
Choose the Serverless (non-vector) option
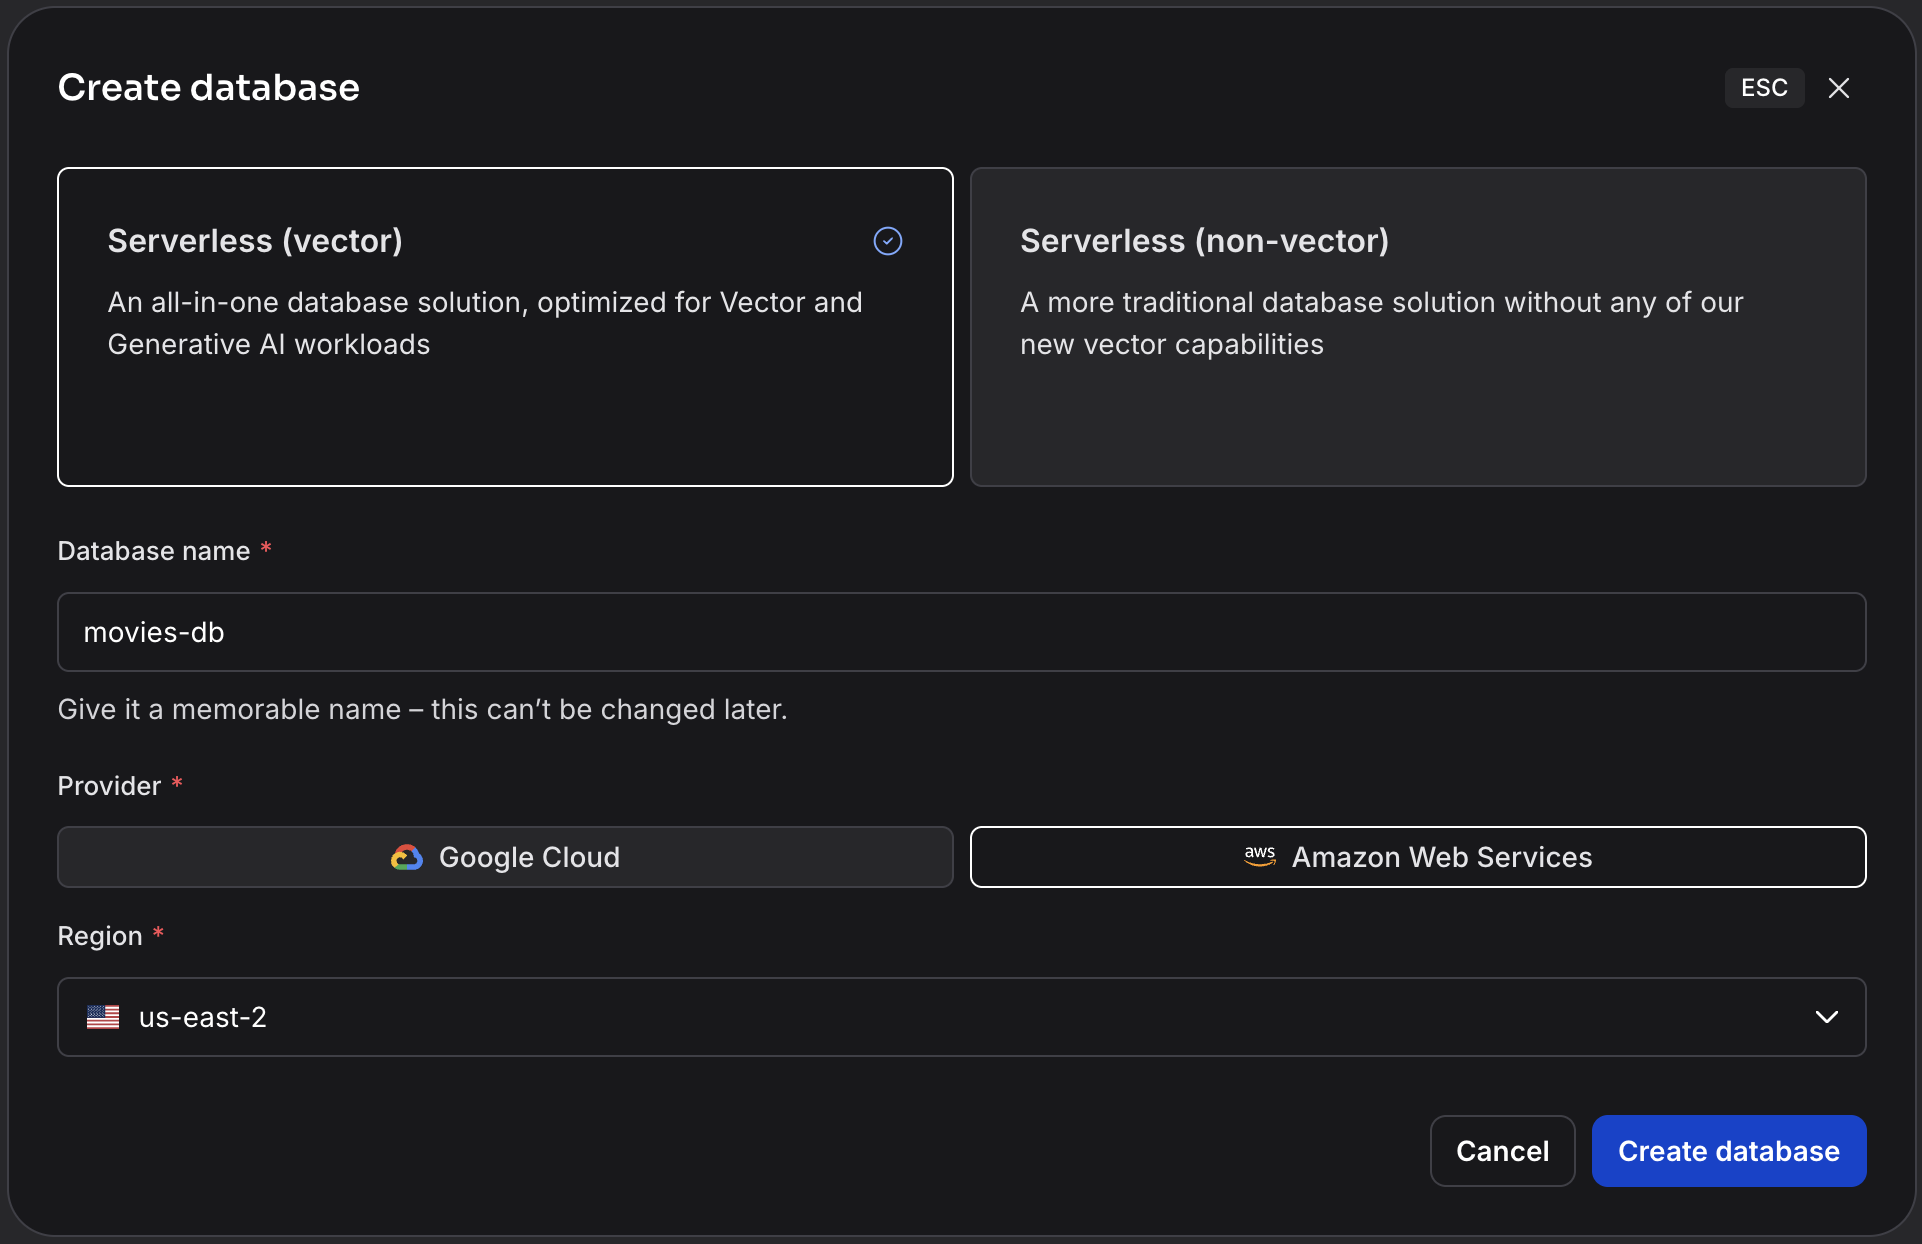point(1418,327)
